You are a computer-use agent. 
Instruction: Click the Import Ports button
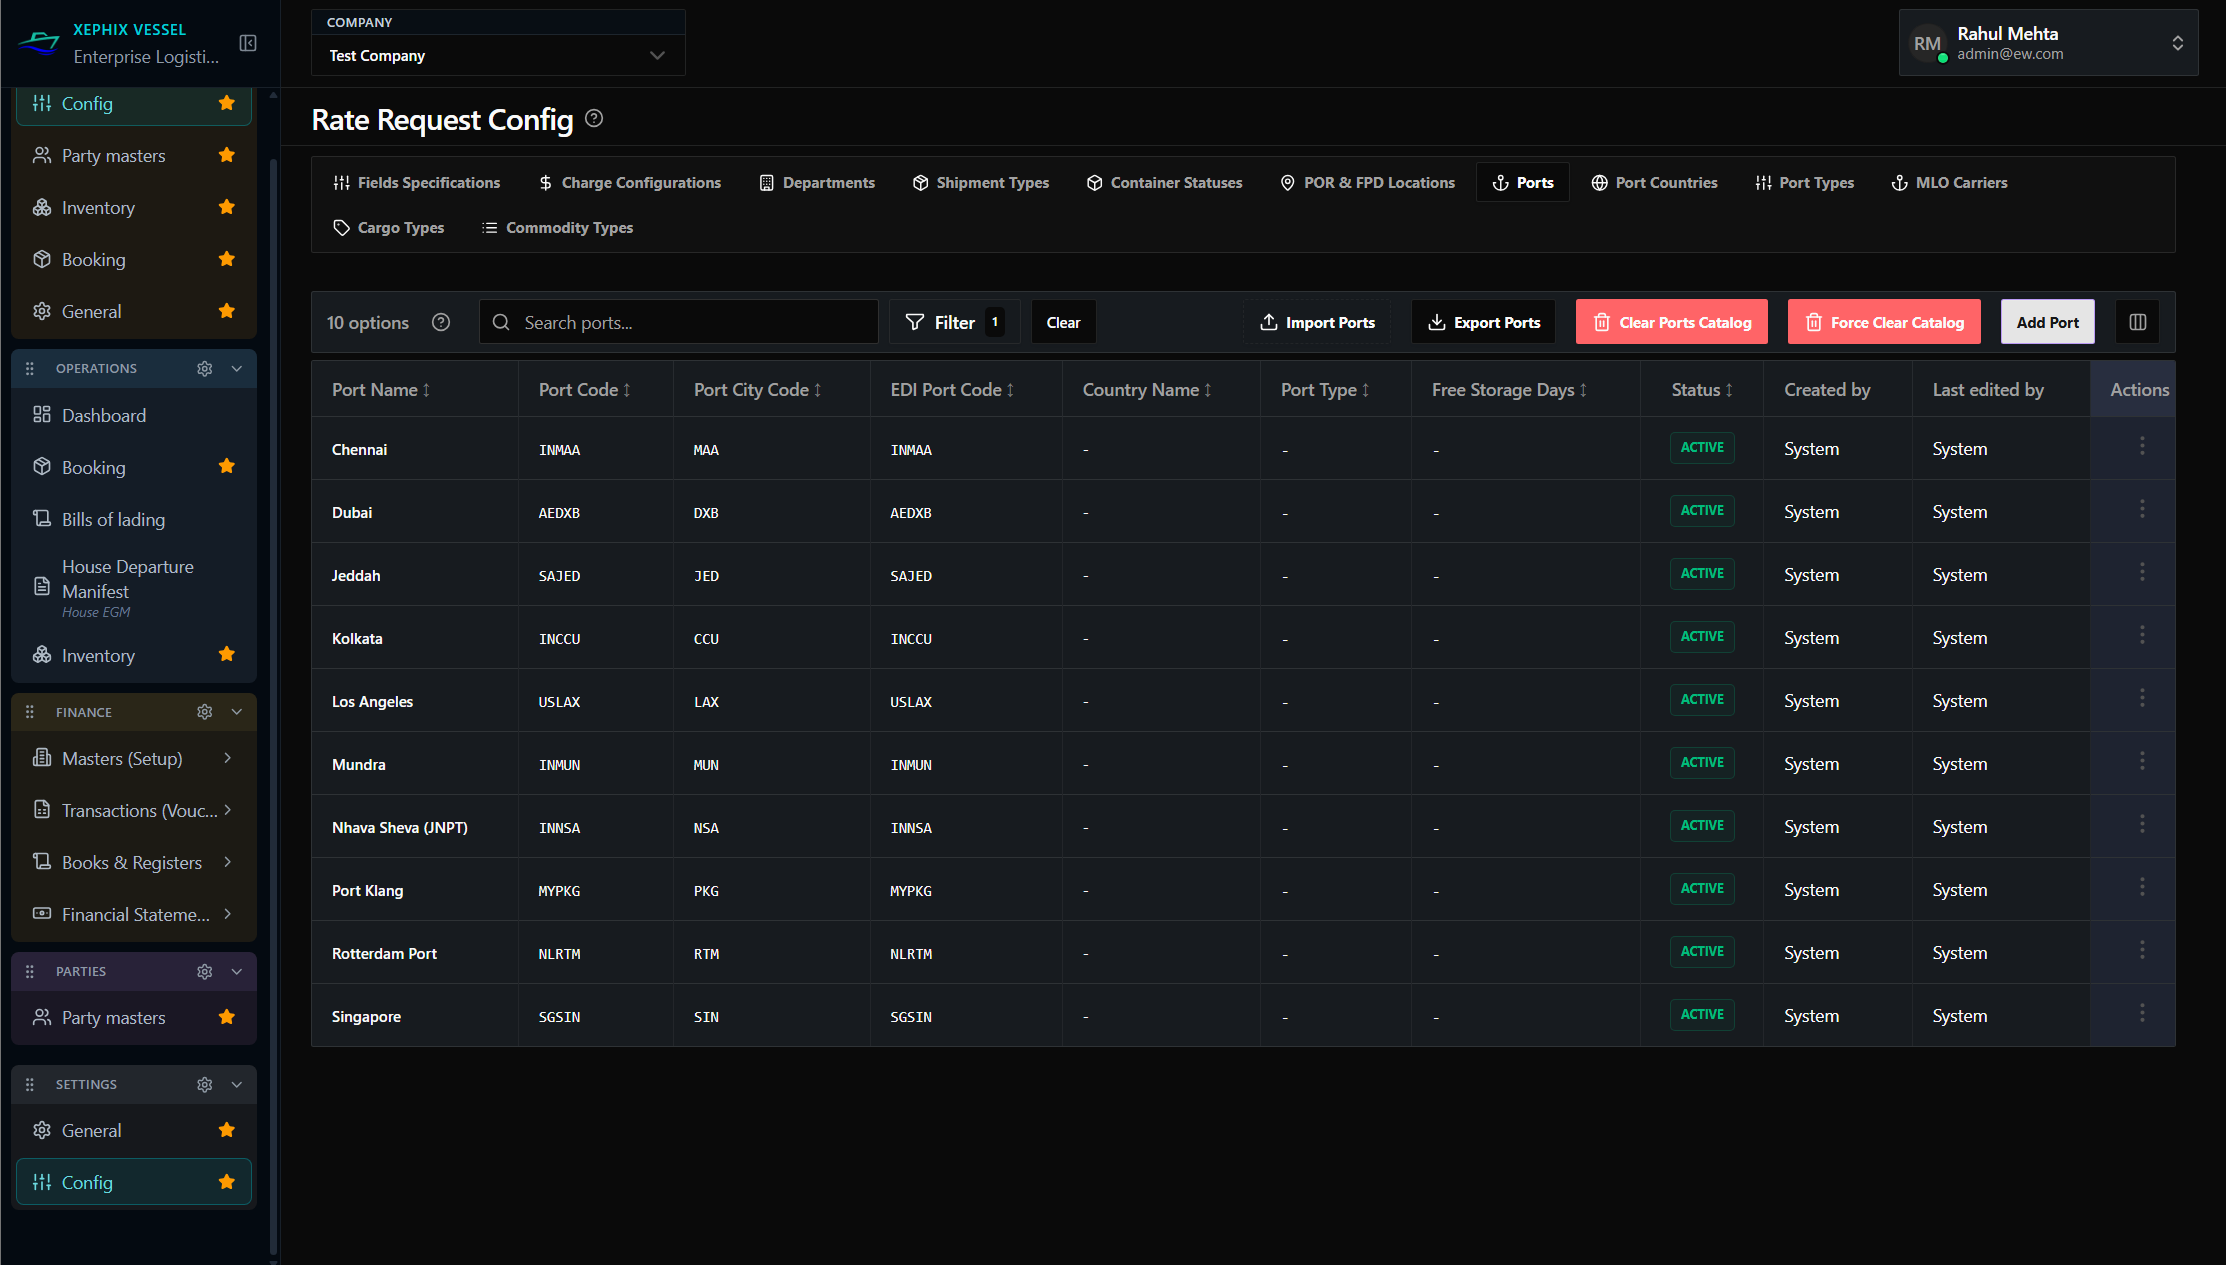click(1317, 322)
